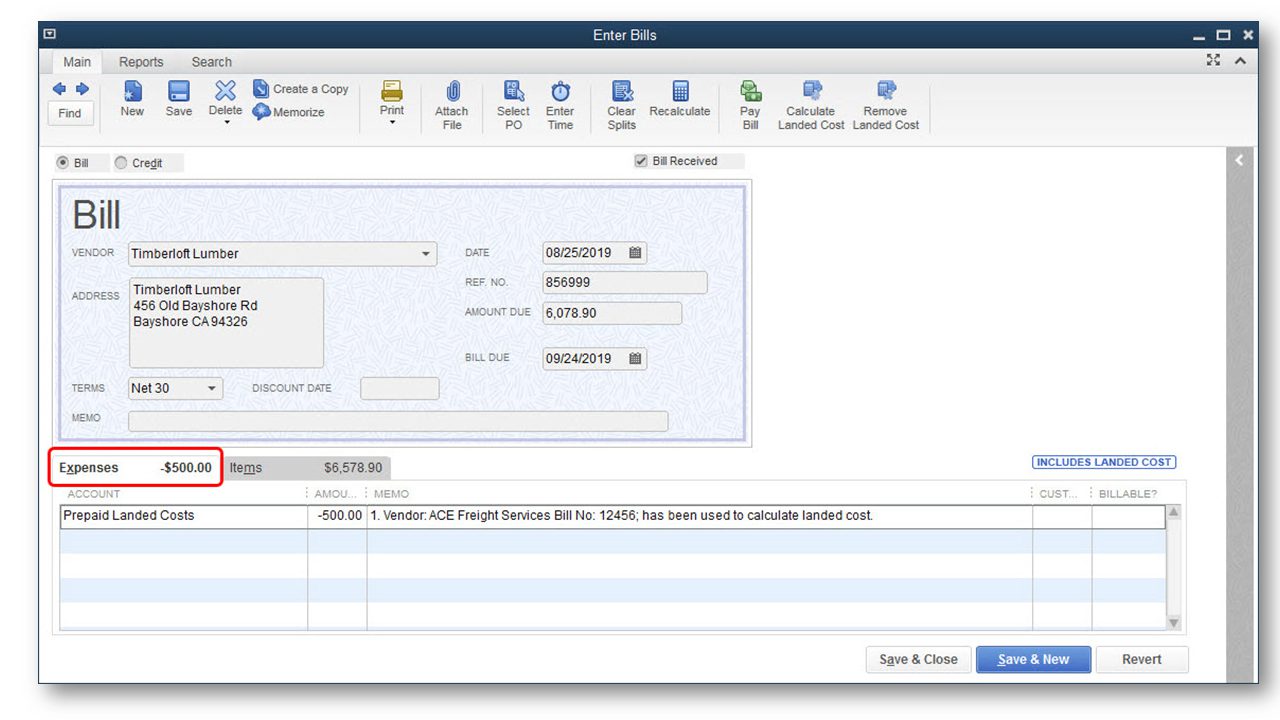
Task: Click the Attach File paperclip icon
Action: [x=451, y=92]
